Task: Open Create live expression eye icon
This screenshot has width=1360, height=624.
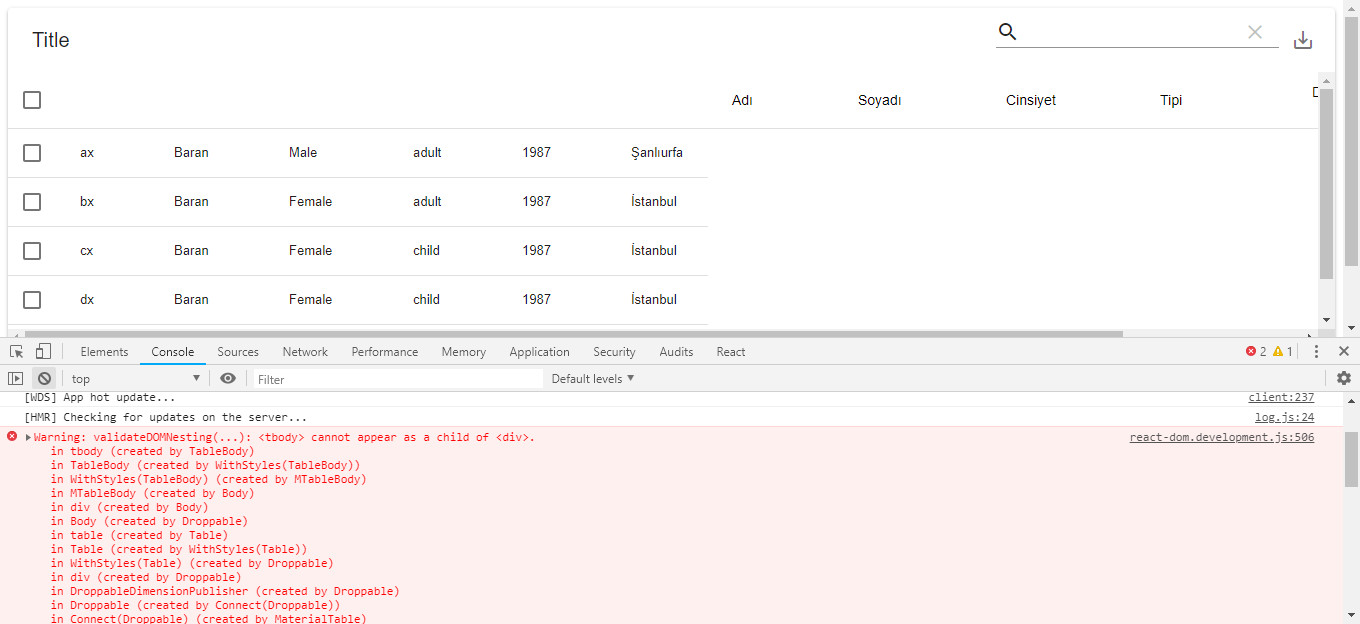Action: pos(229,378)
